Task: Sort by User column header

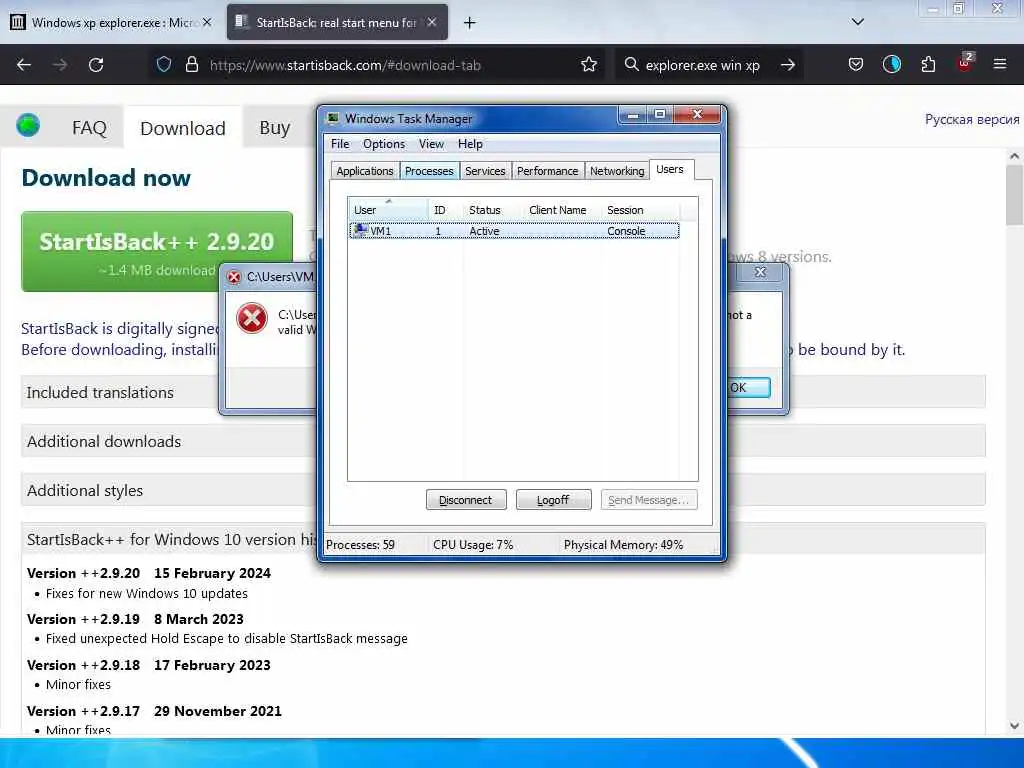Action: (x=388, y=210)
